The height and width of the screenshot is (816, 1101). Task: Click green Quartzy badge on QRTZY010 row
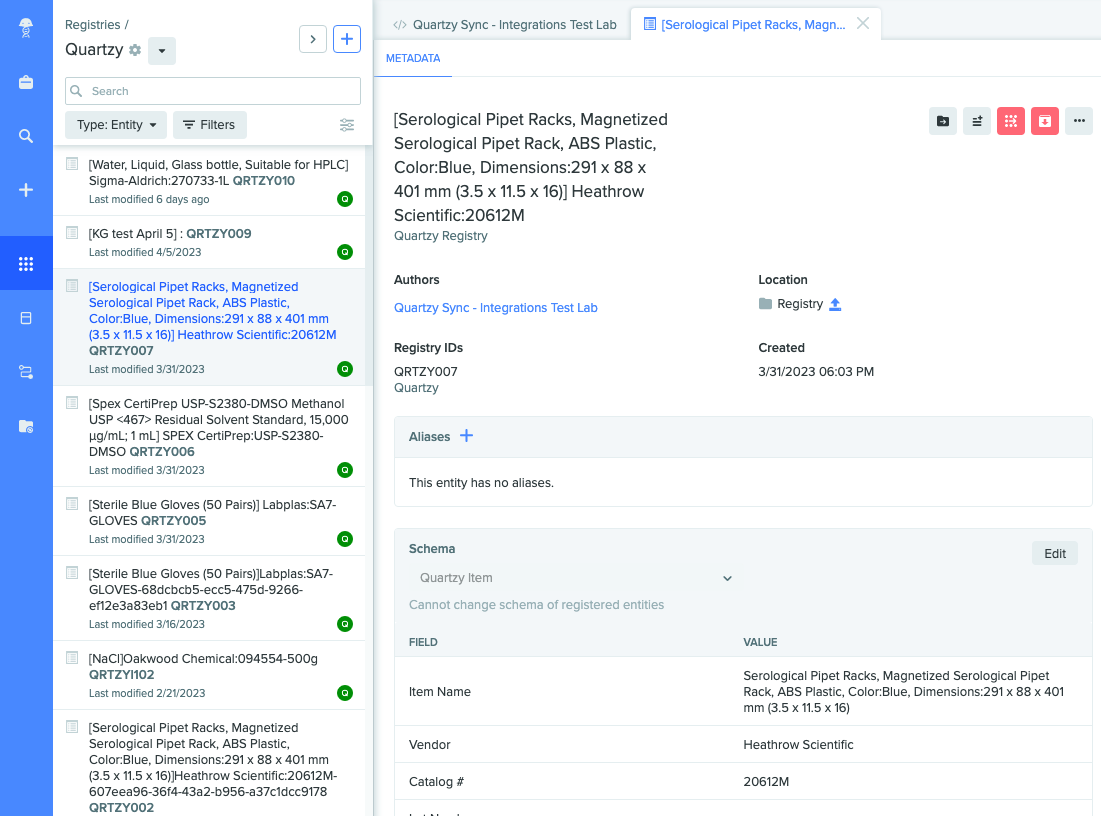(x=345, y=199)
